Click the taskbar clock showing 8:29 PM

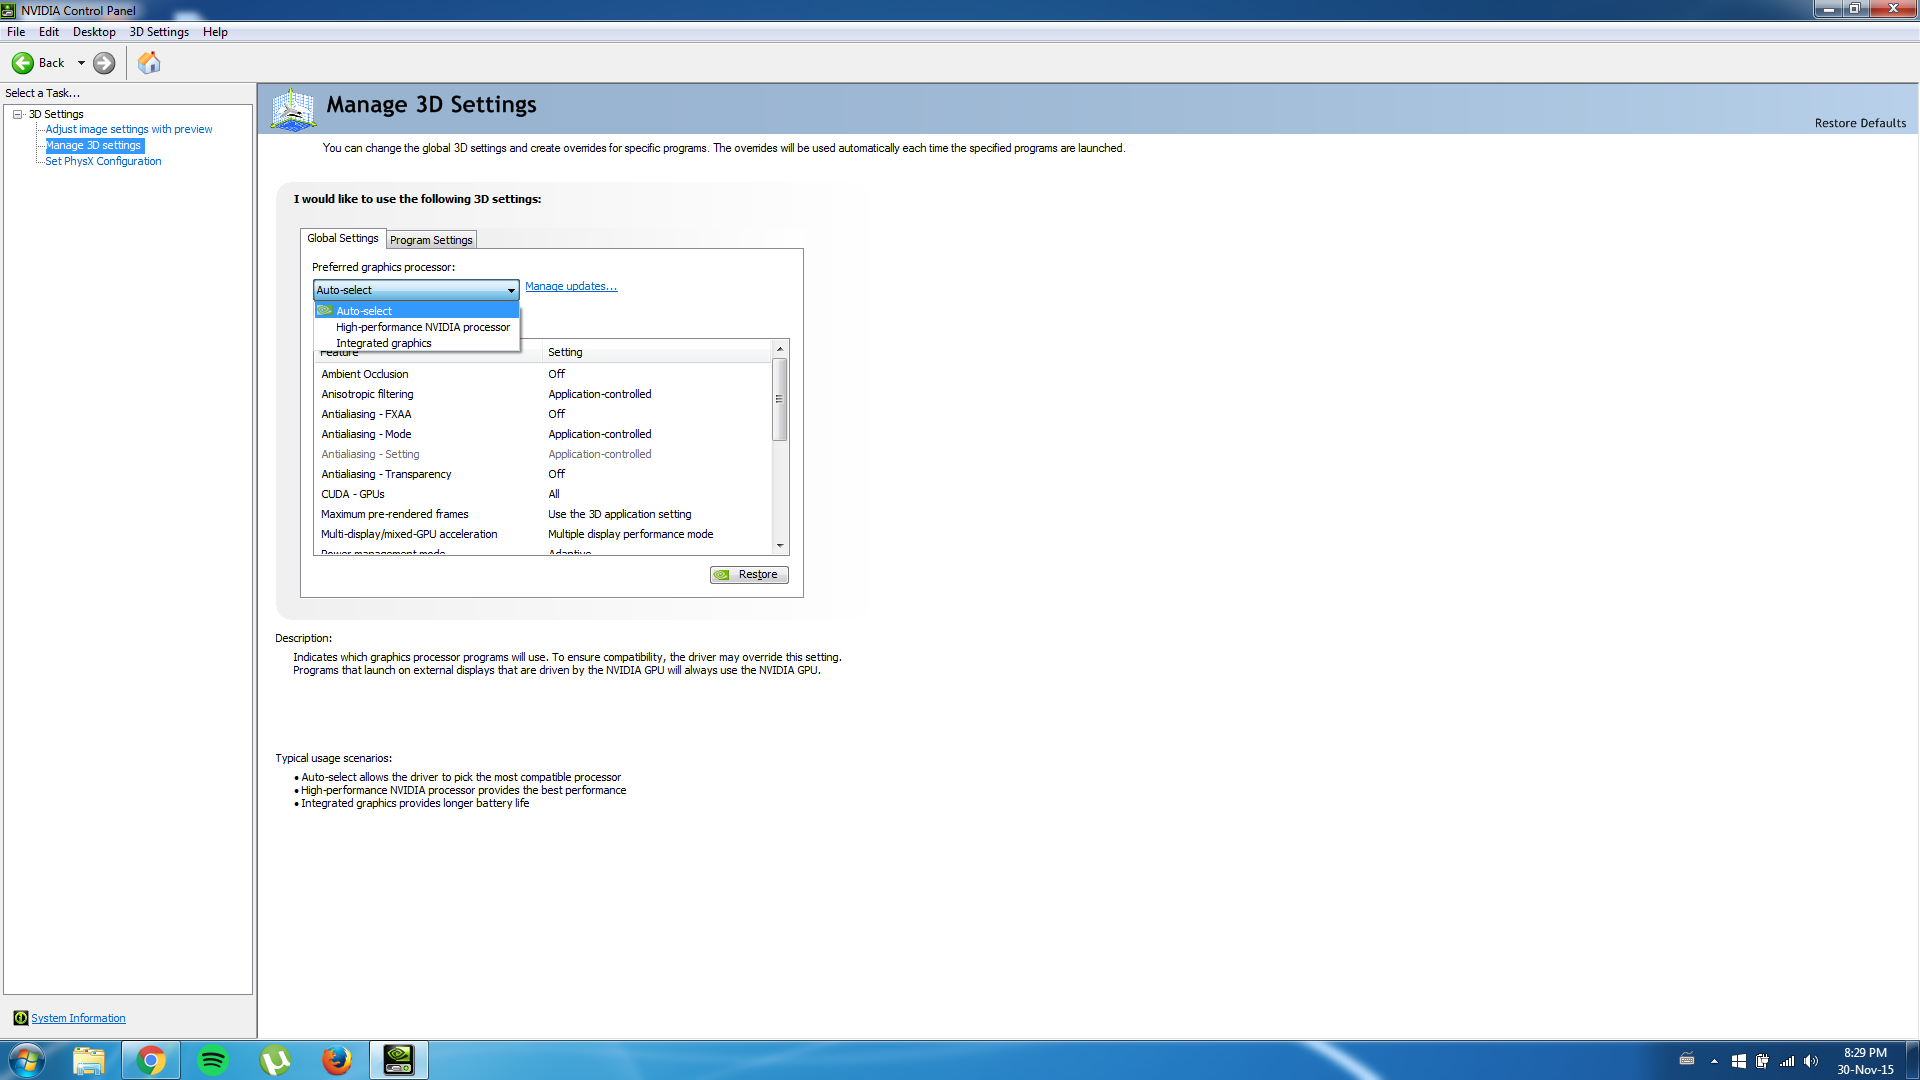tap(1865, 1061)
